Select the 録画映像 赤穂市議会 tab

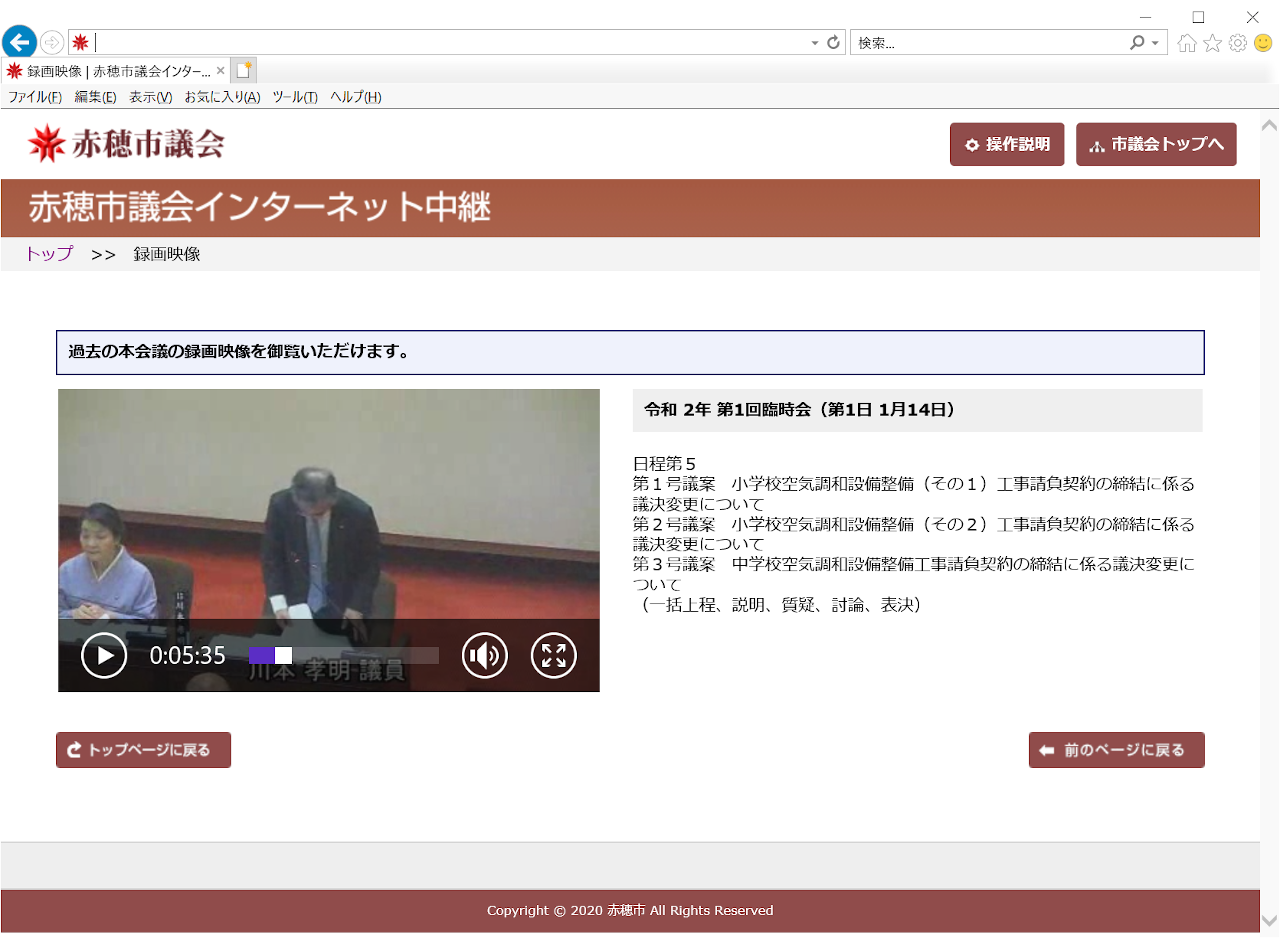116,71
